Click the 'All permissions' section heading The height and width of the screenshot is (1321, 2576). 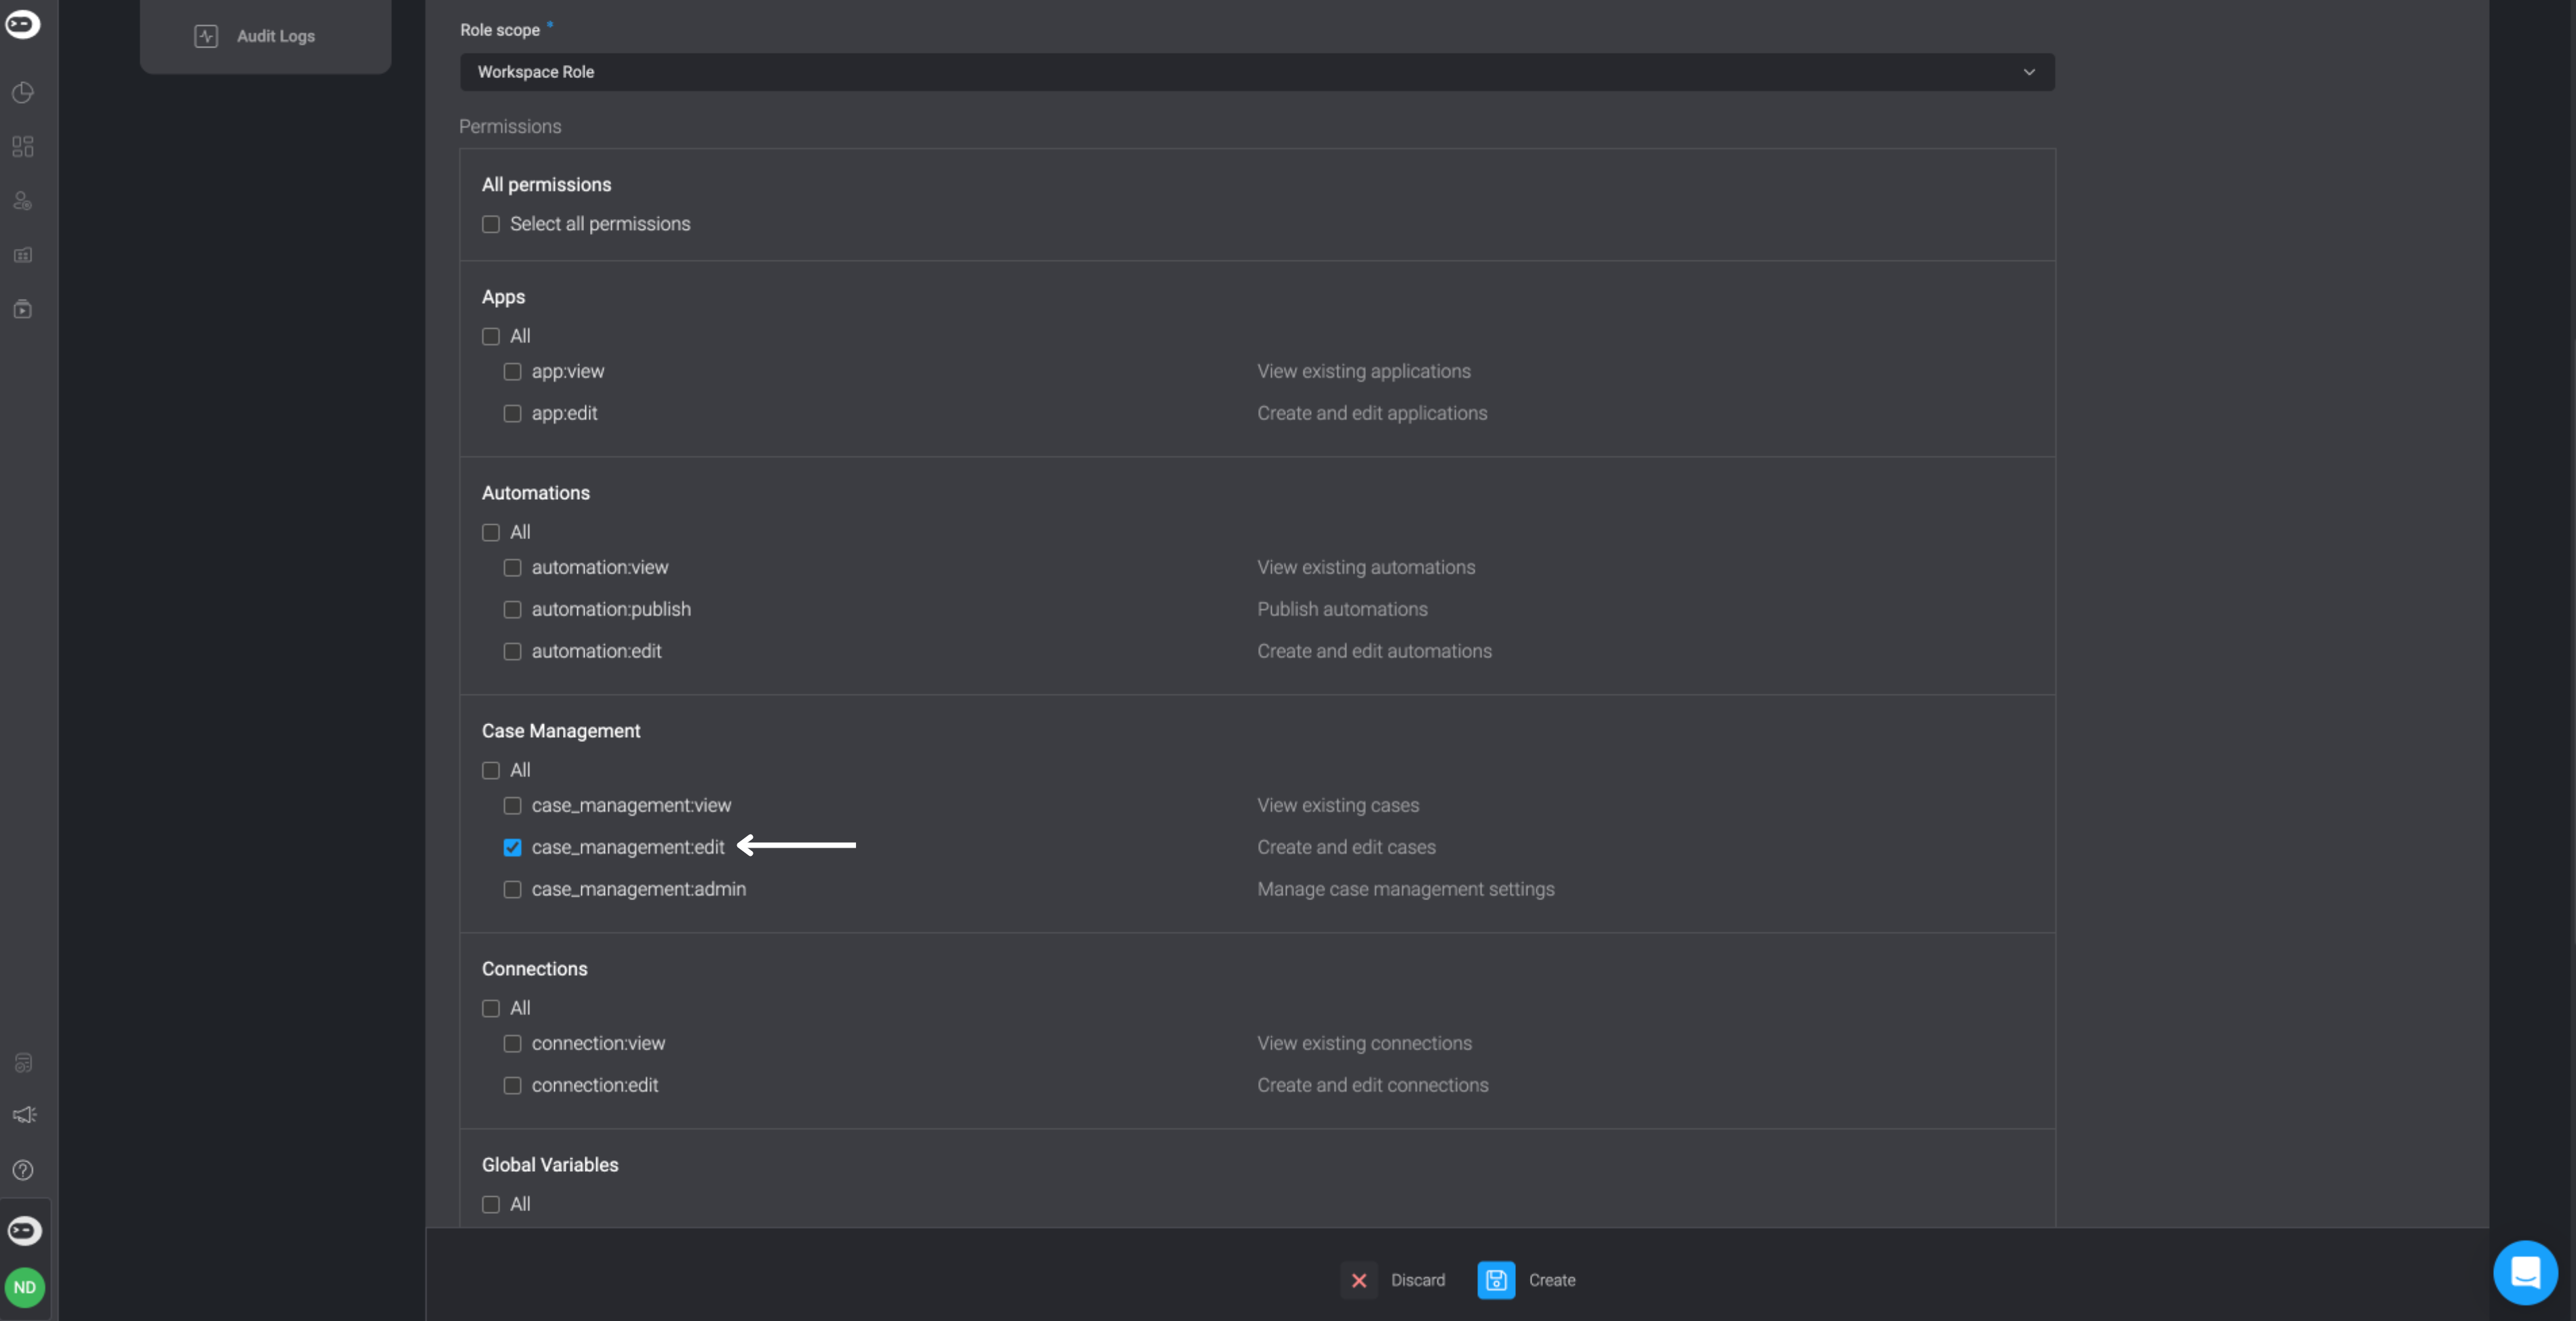pos(546,185)
